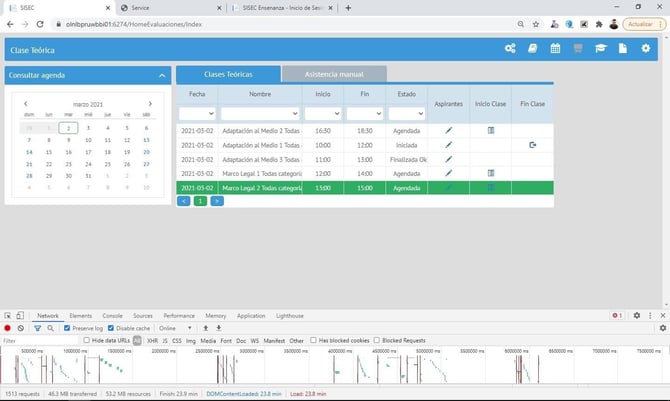Toggle the Preserve log checkbox
This screenshot has width=670, height=401.
[x=67, y=328]
